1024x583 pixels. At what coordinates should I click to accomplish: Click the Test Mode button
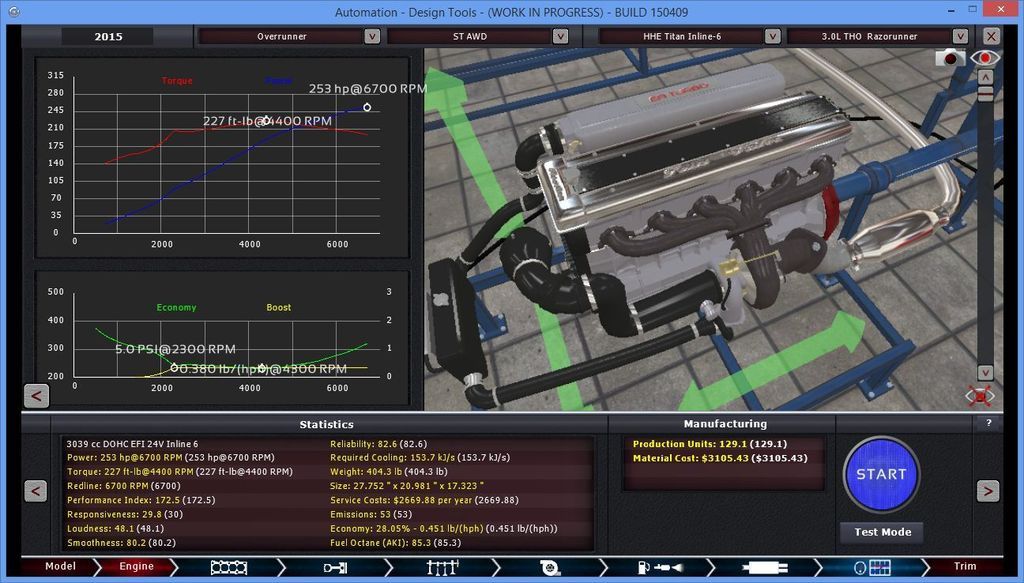pos(882,532)
